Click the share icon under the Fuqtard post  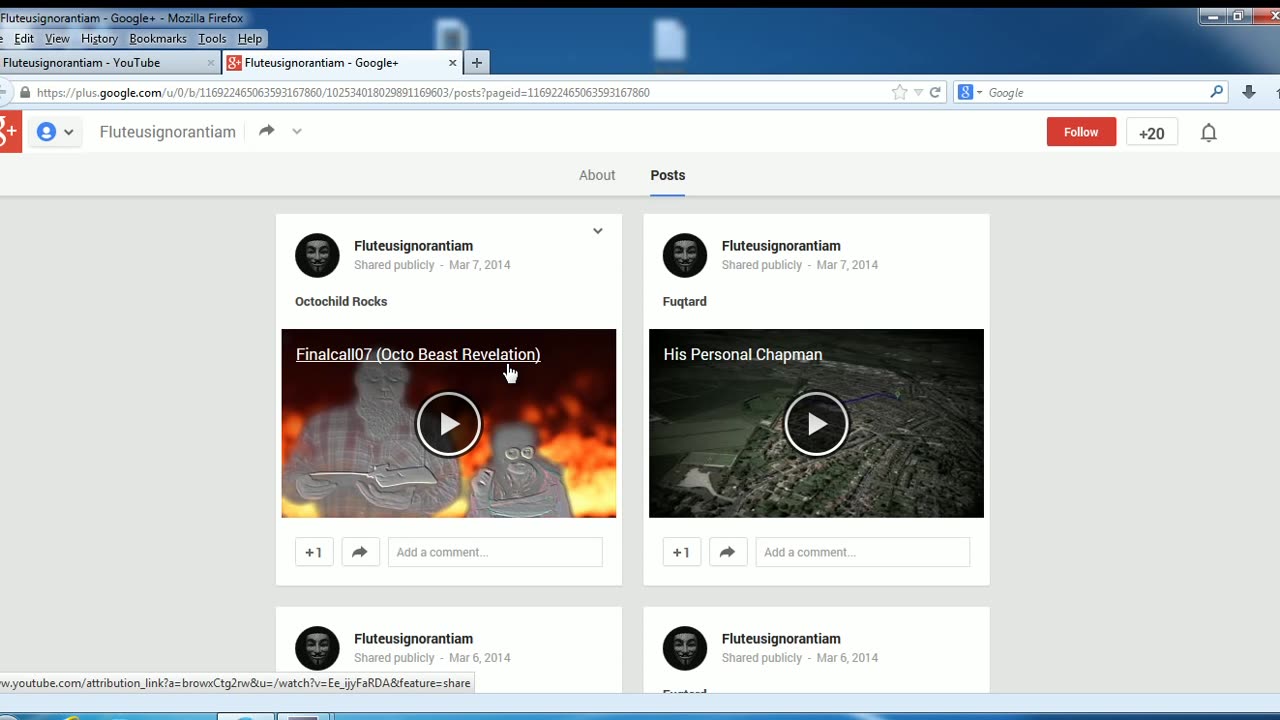[728, 552]
